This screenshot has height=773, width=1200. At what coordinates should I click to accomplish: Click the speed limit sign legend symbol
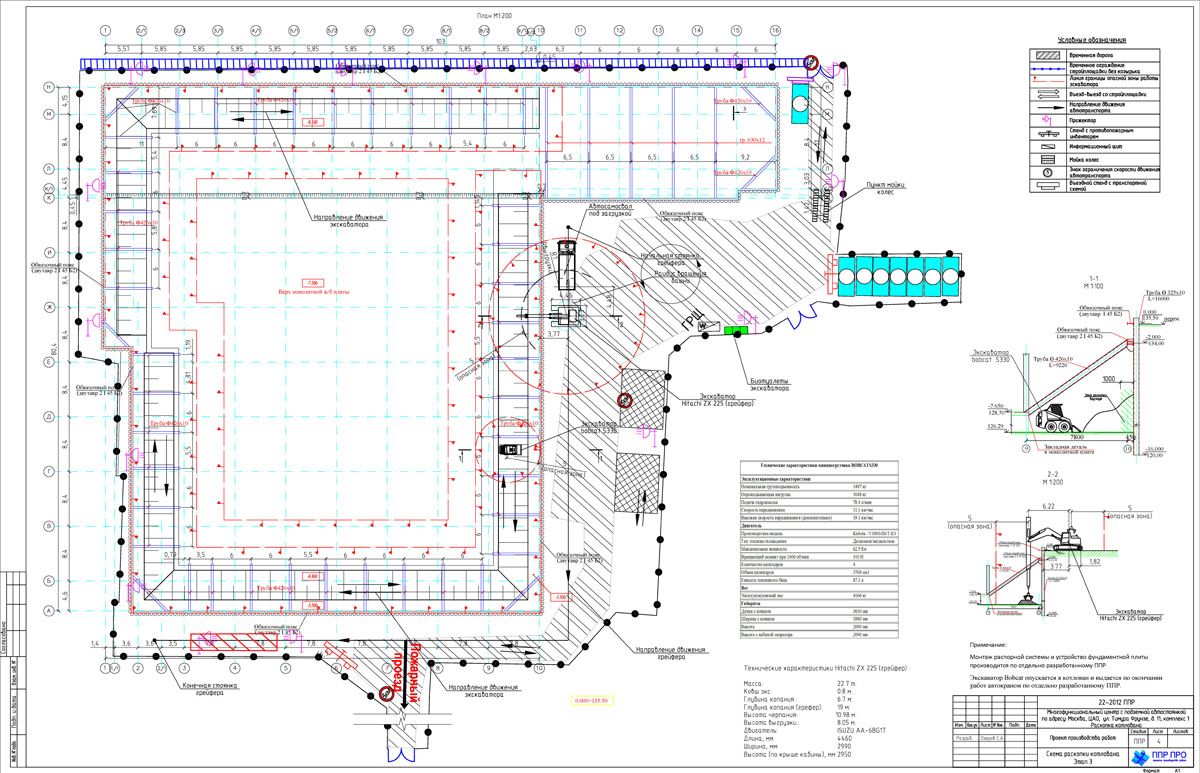[1048, 171]
